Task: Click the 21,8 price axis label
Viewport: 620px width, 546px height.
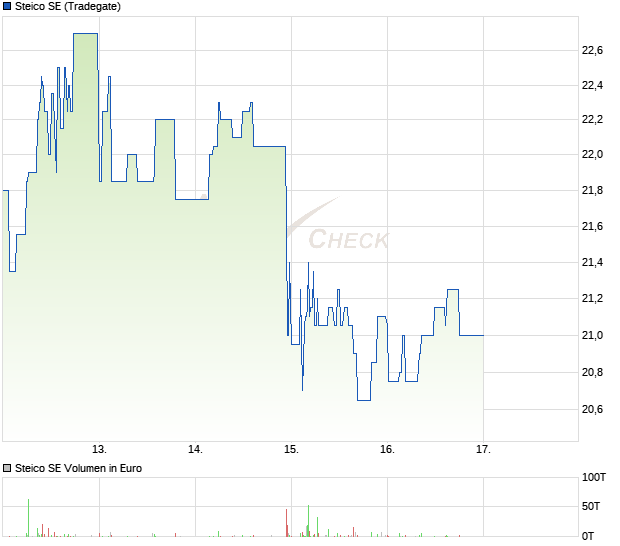Action: [x=592, y=190]
